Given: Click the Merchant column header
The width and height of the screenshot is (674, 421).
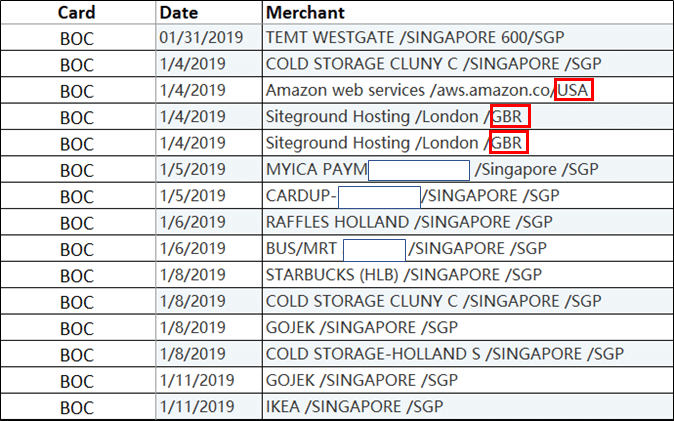Looking at the screenshot, I should pos(305,13).
